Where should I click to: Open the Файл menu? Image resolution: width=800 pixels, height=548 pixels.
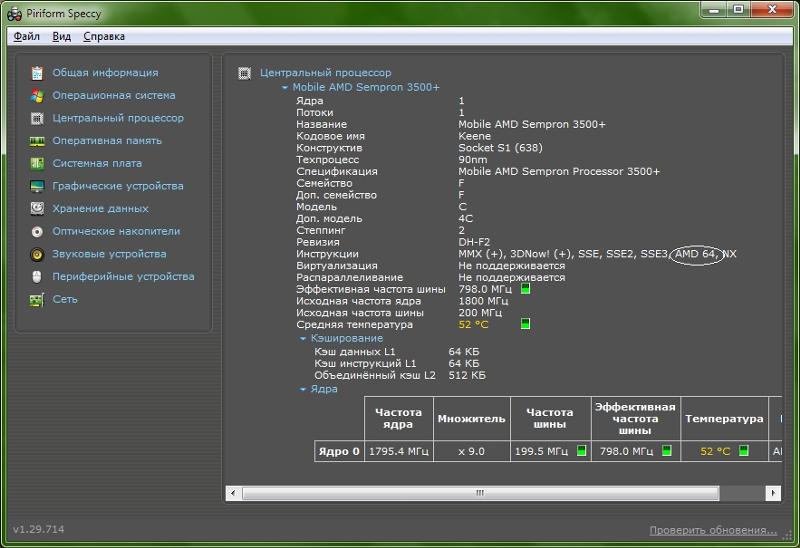click(27, 36)
